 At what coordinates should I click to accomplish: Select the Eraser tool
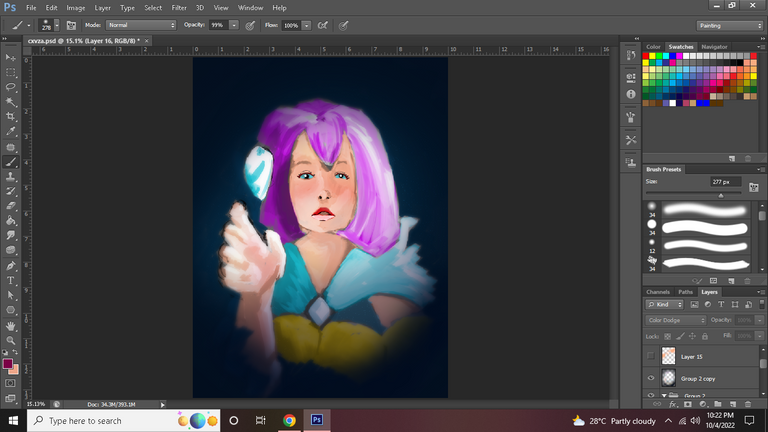(10, 206)
